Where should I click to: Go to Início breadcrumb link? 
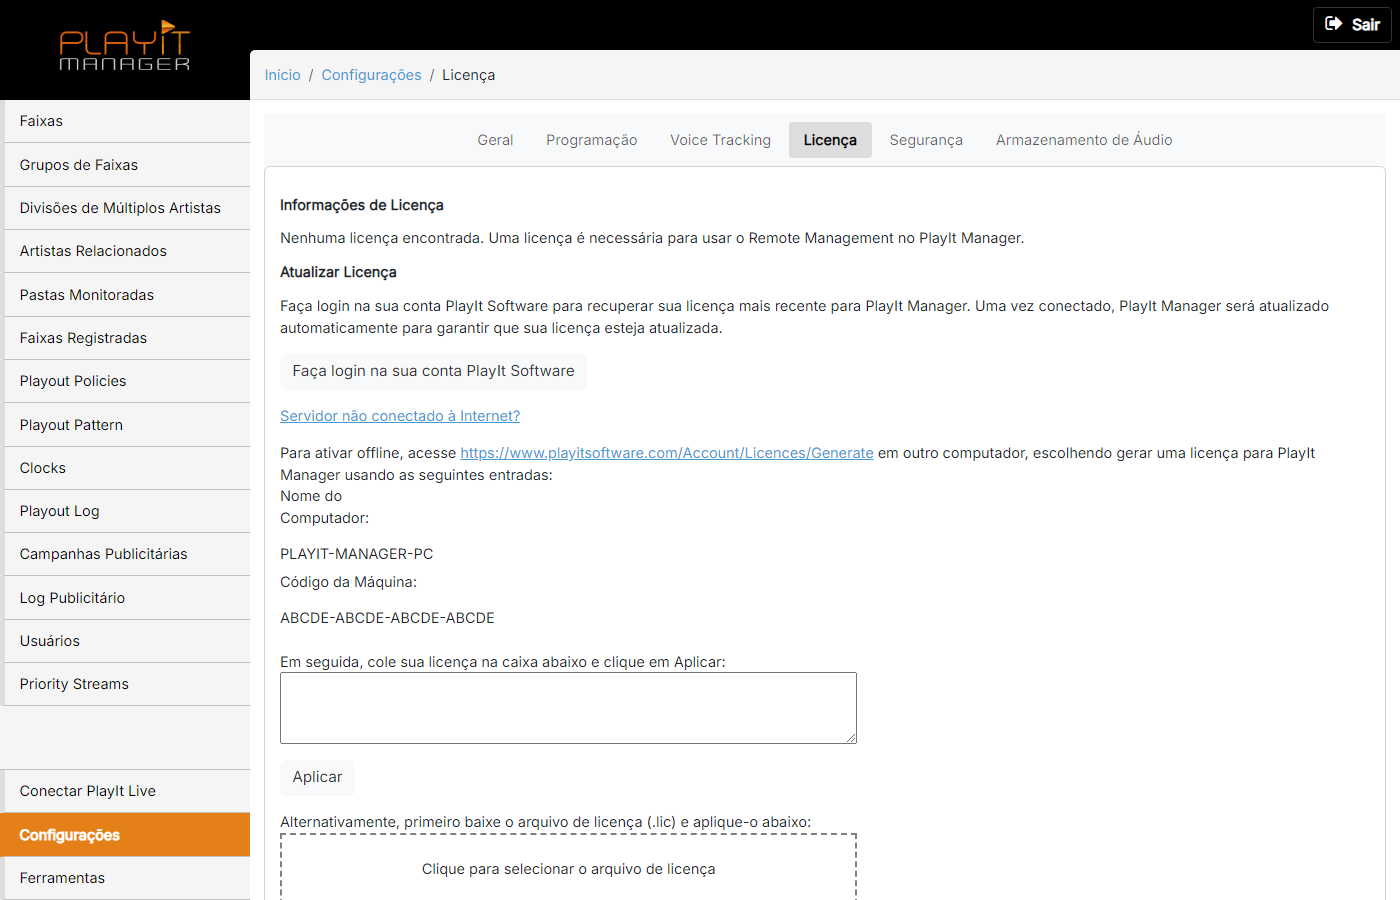(282, 75)
